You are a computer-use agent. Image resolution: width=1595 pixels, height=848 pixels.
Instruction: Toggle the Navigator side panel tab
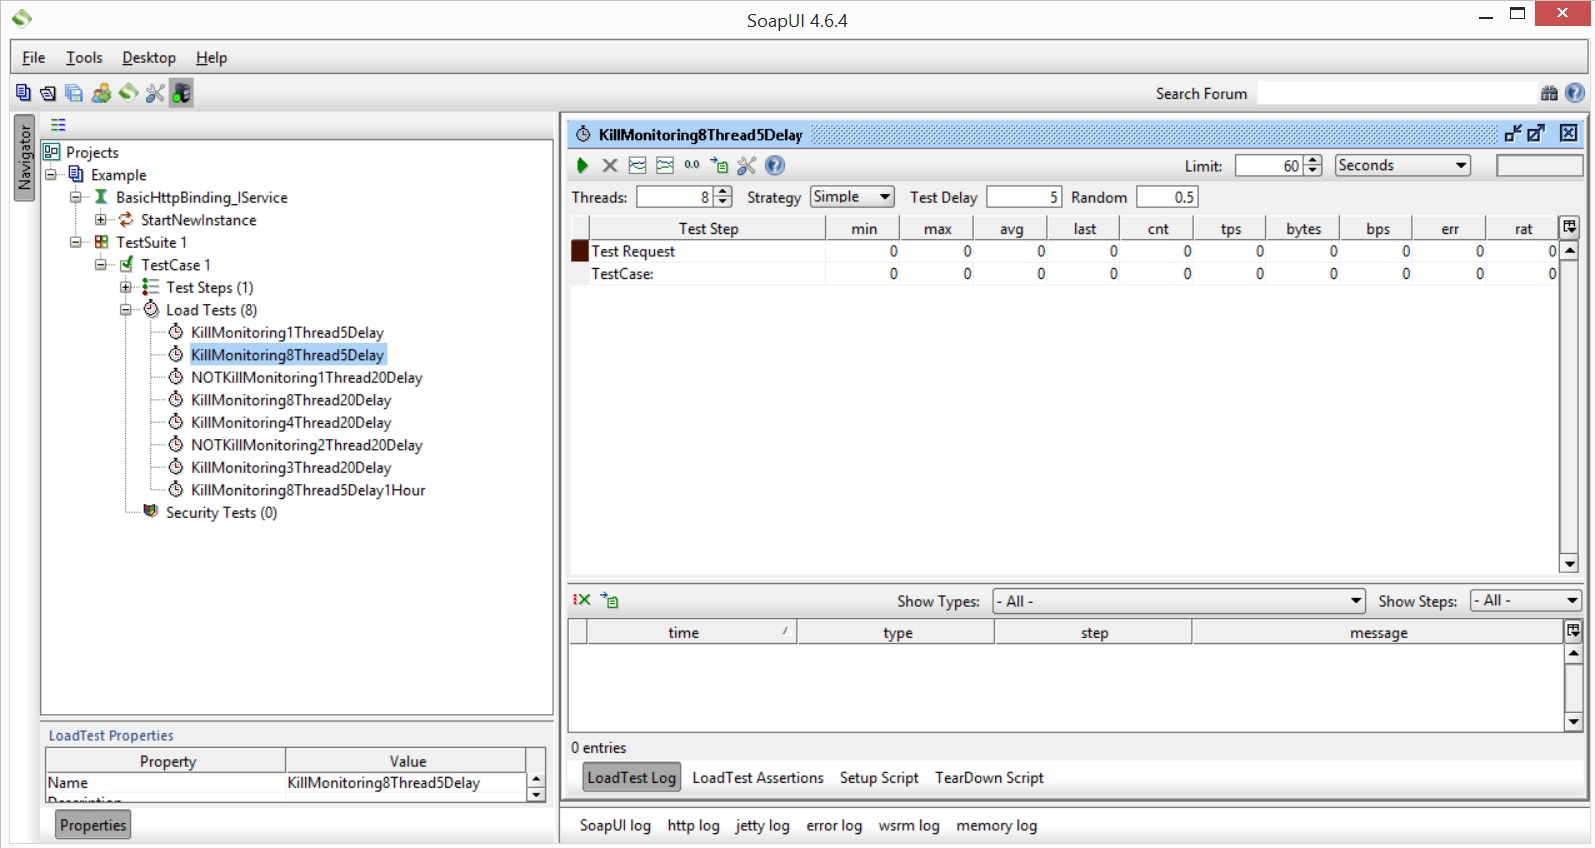click(25, 157)
